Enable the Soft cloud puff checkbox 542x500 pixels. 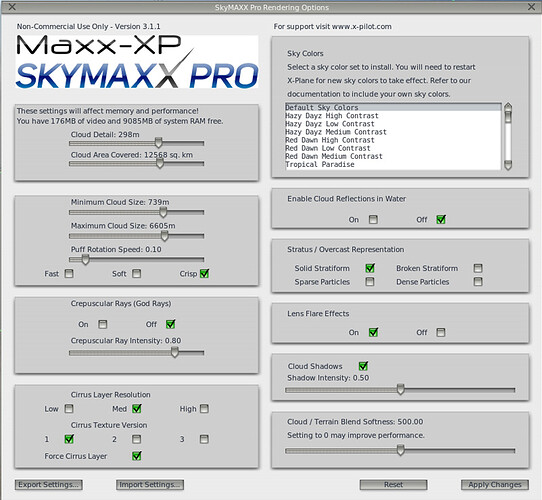pyautogui.click(x=137, y=274)
